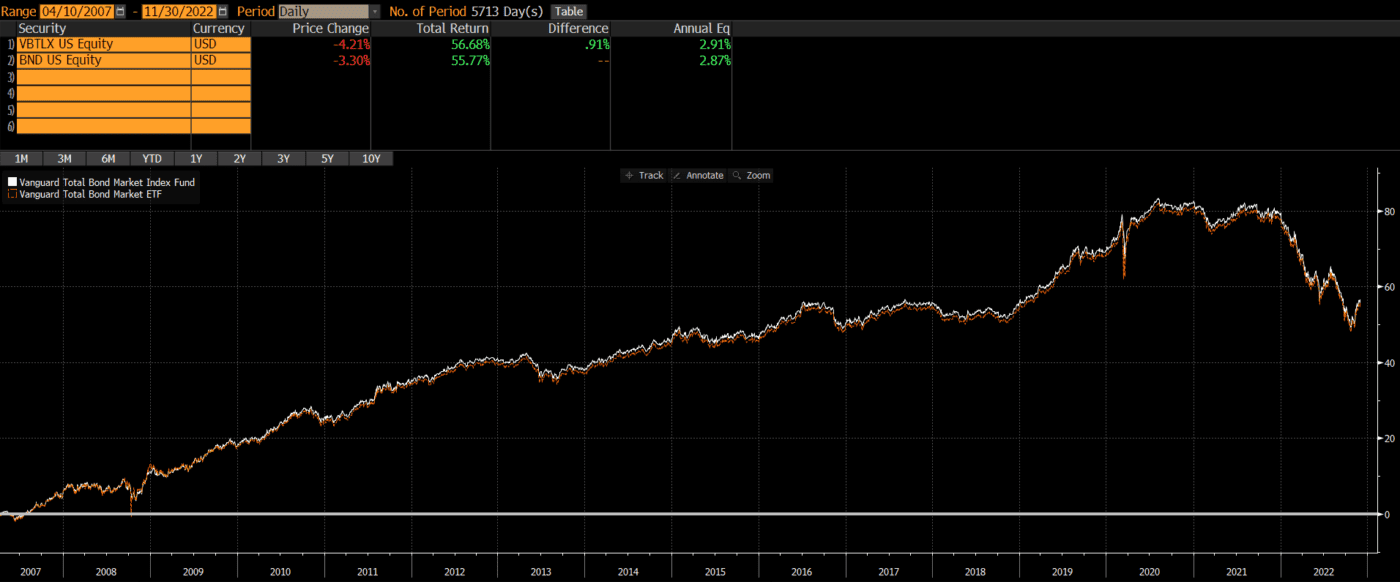The height and width of the screenshot is (582, 1400).
Task: Activate the Annotate pencil tool
Action: coord(697,175)
